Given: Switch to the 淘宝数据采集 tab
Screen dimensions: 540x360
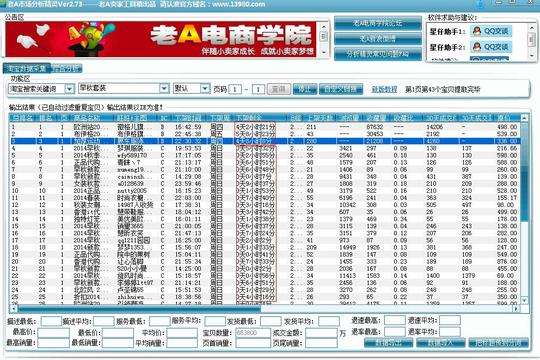Looking at the screenshot, I should (x=27, y=68).
